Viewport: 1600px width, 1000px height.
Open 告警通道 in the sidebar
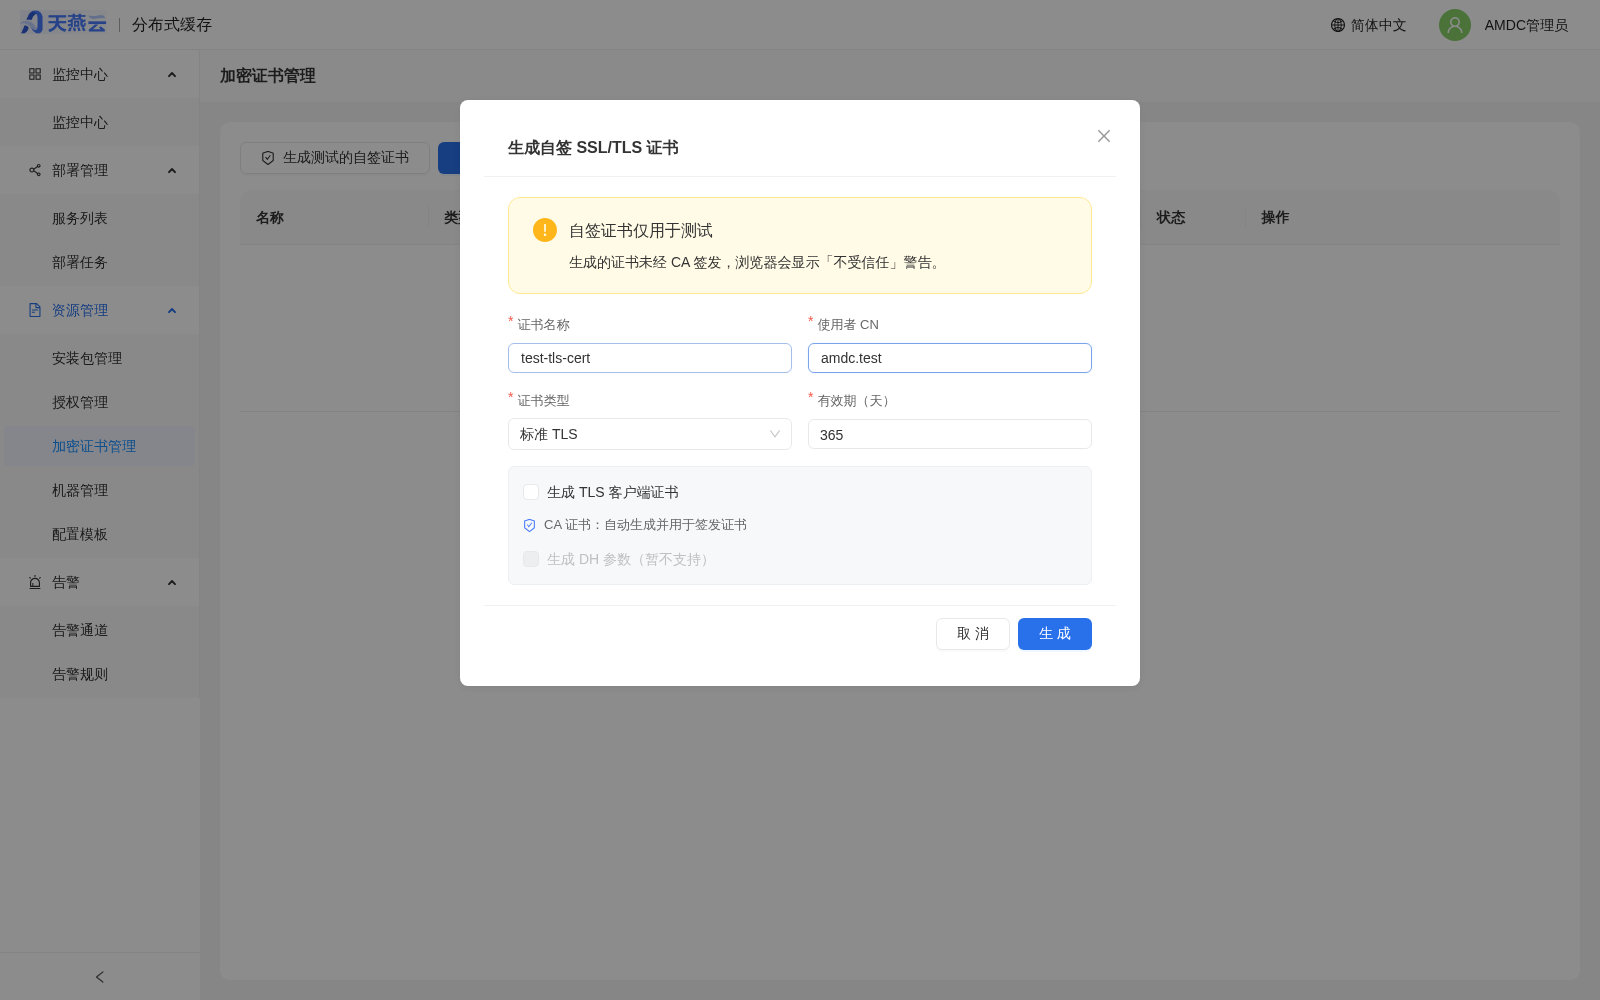click(100, 630)
